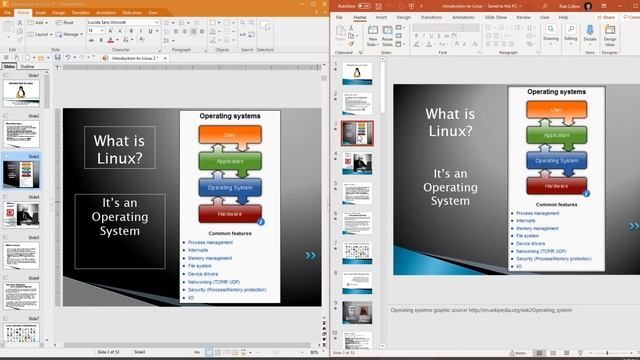Switch to Slides tab in slide panel
The width and height of the screenshot is (640, 360).
(9, 66)
